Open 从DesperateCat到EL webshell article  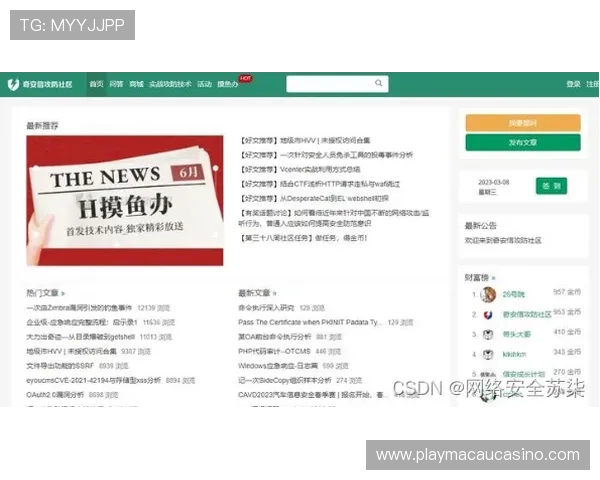[314, 198]
